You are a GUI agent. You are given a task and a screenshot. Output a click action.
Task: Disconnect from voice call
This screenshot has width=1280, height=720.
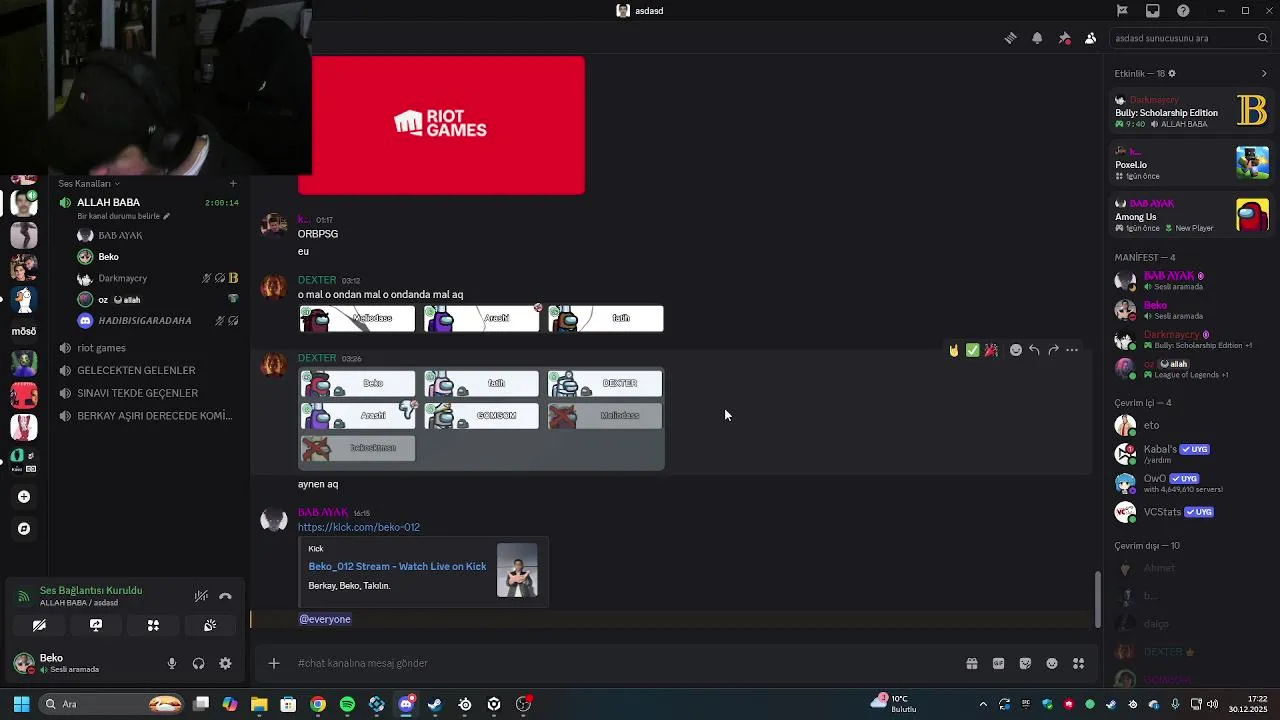click(x=225, y=596)
